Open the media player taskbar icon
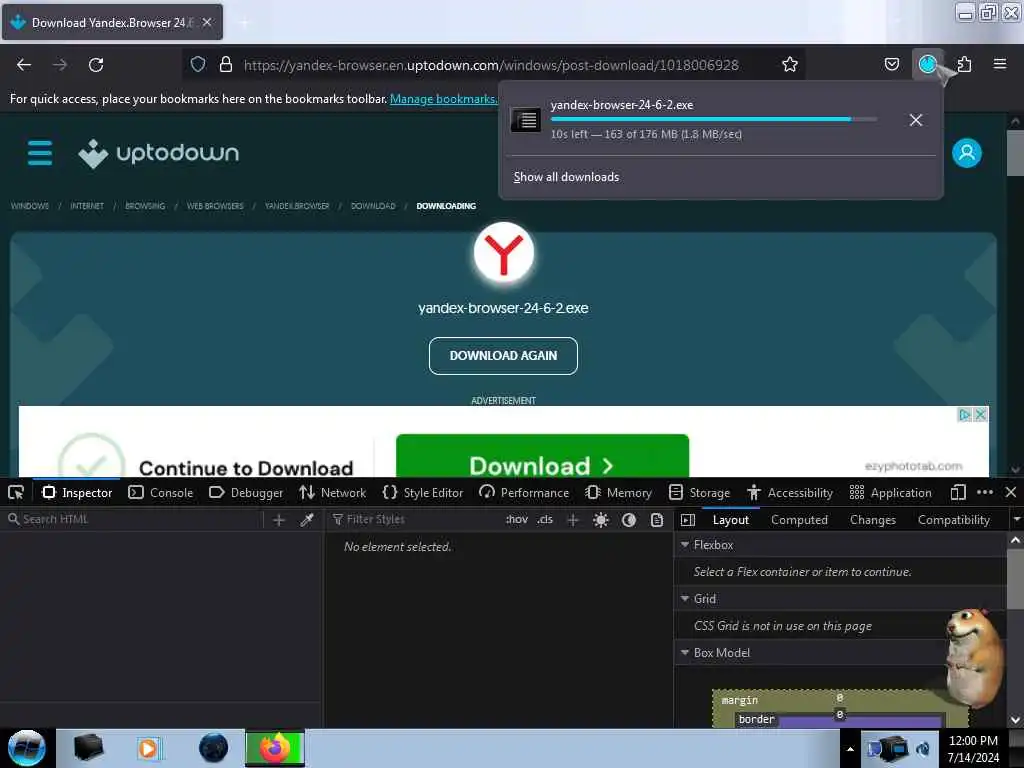The height and width of the screenshot is (768, 1024). coord(149,748)
